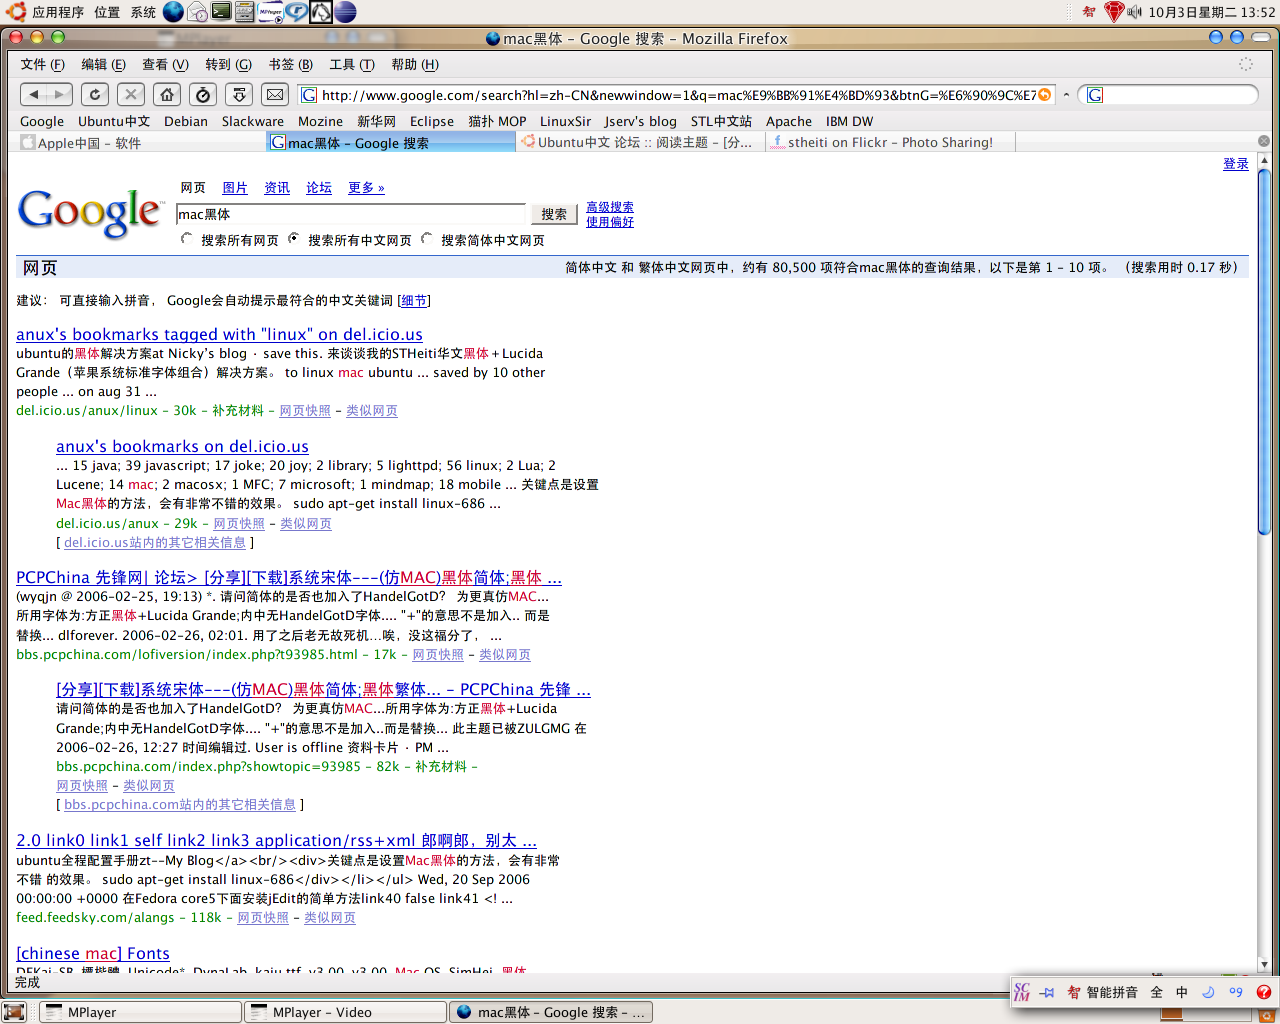Reload the current page
This screenshot has width=1280, height=1024.
pyautogui.click(x=95, y=94)
